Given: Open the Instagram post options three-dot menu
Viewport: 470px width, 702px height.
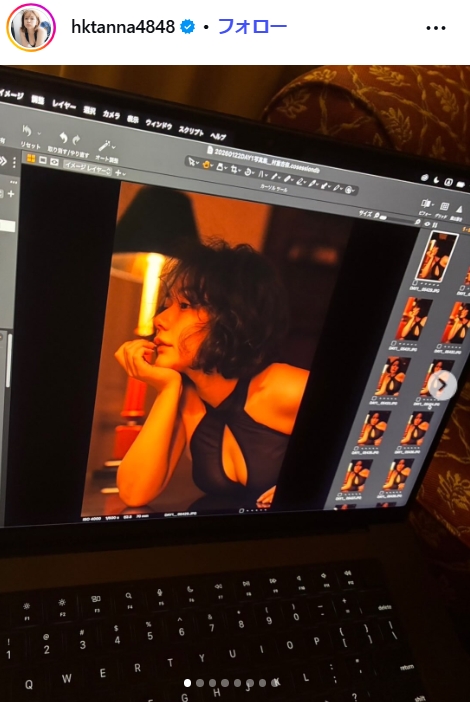Looking at the screenshot, I should (x=435, y=28).
